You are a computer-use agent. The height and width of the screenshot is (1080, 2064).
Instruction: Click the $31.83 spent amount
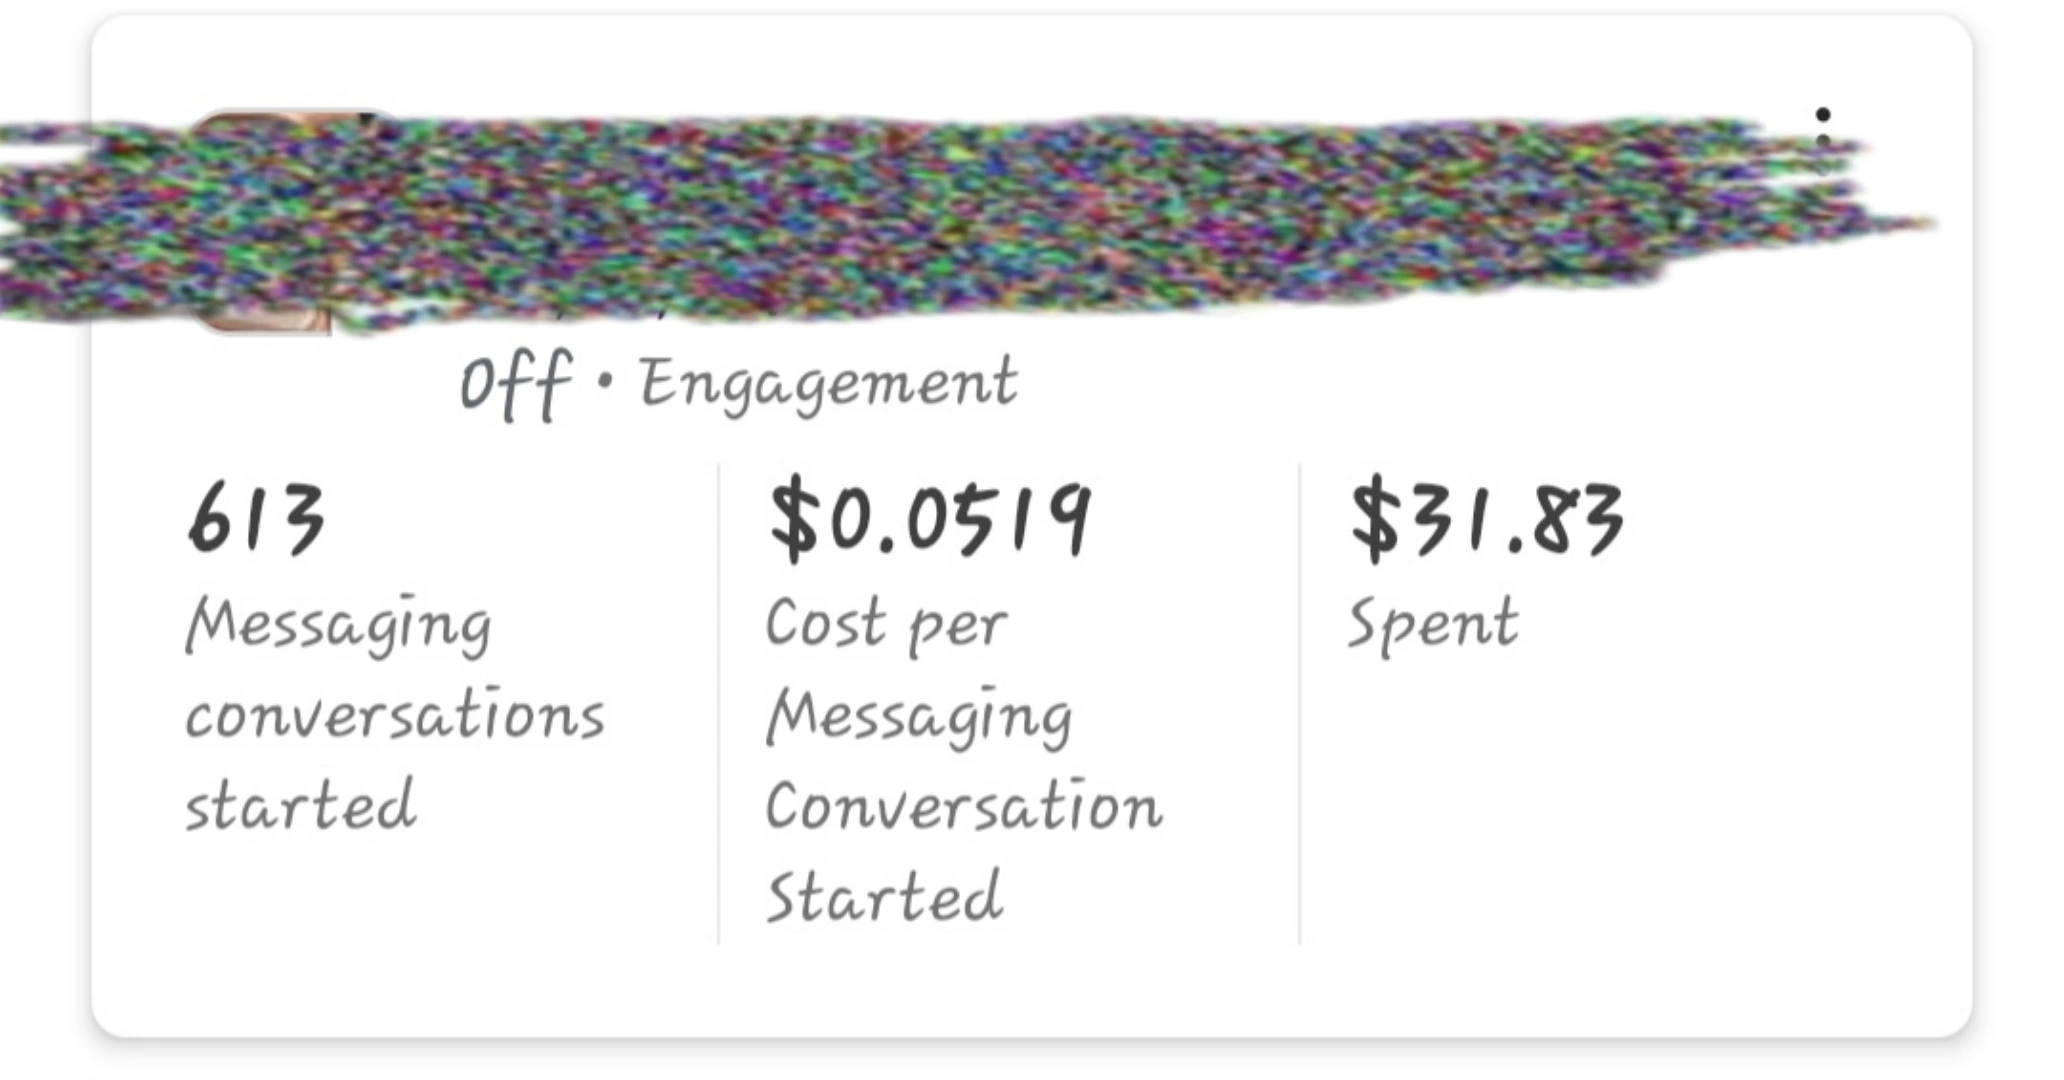(x=1486, y=520)
